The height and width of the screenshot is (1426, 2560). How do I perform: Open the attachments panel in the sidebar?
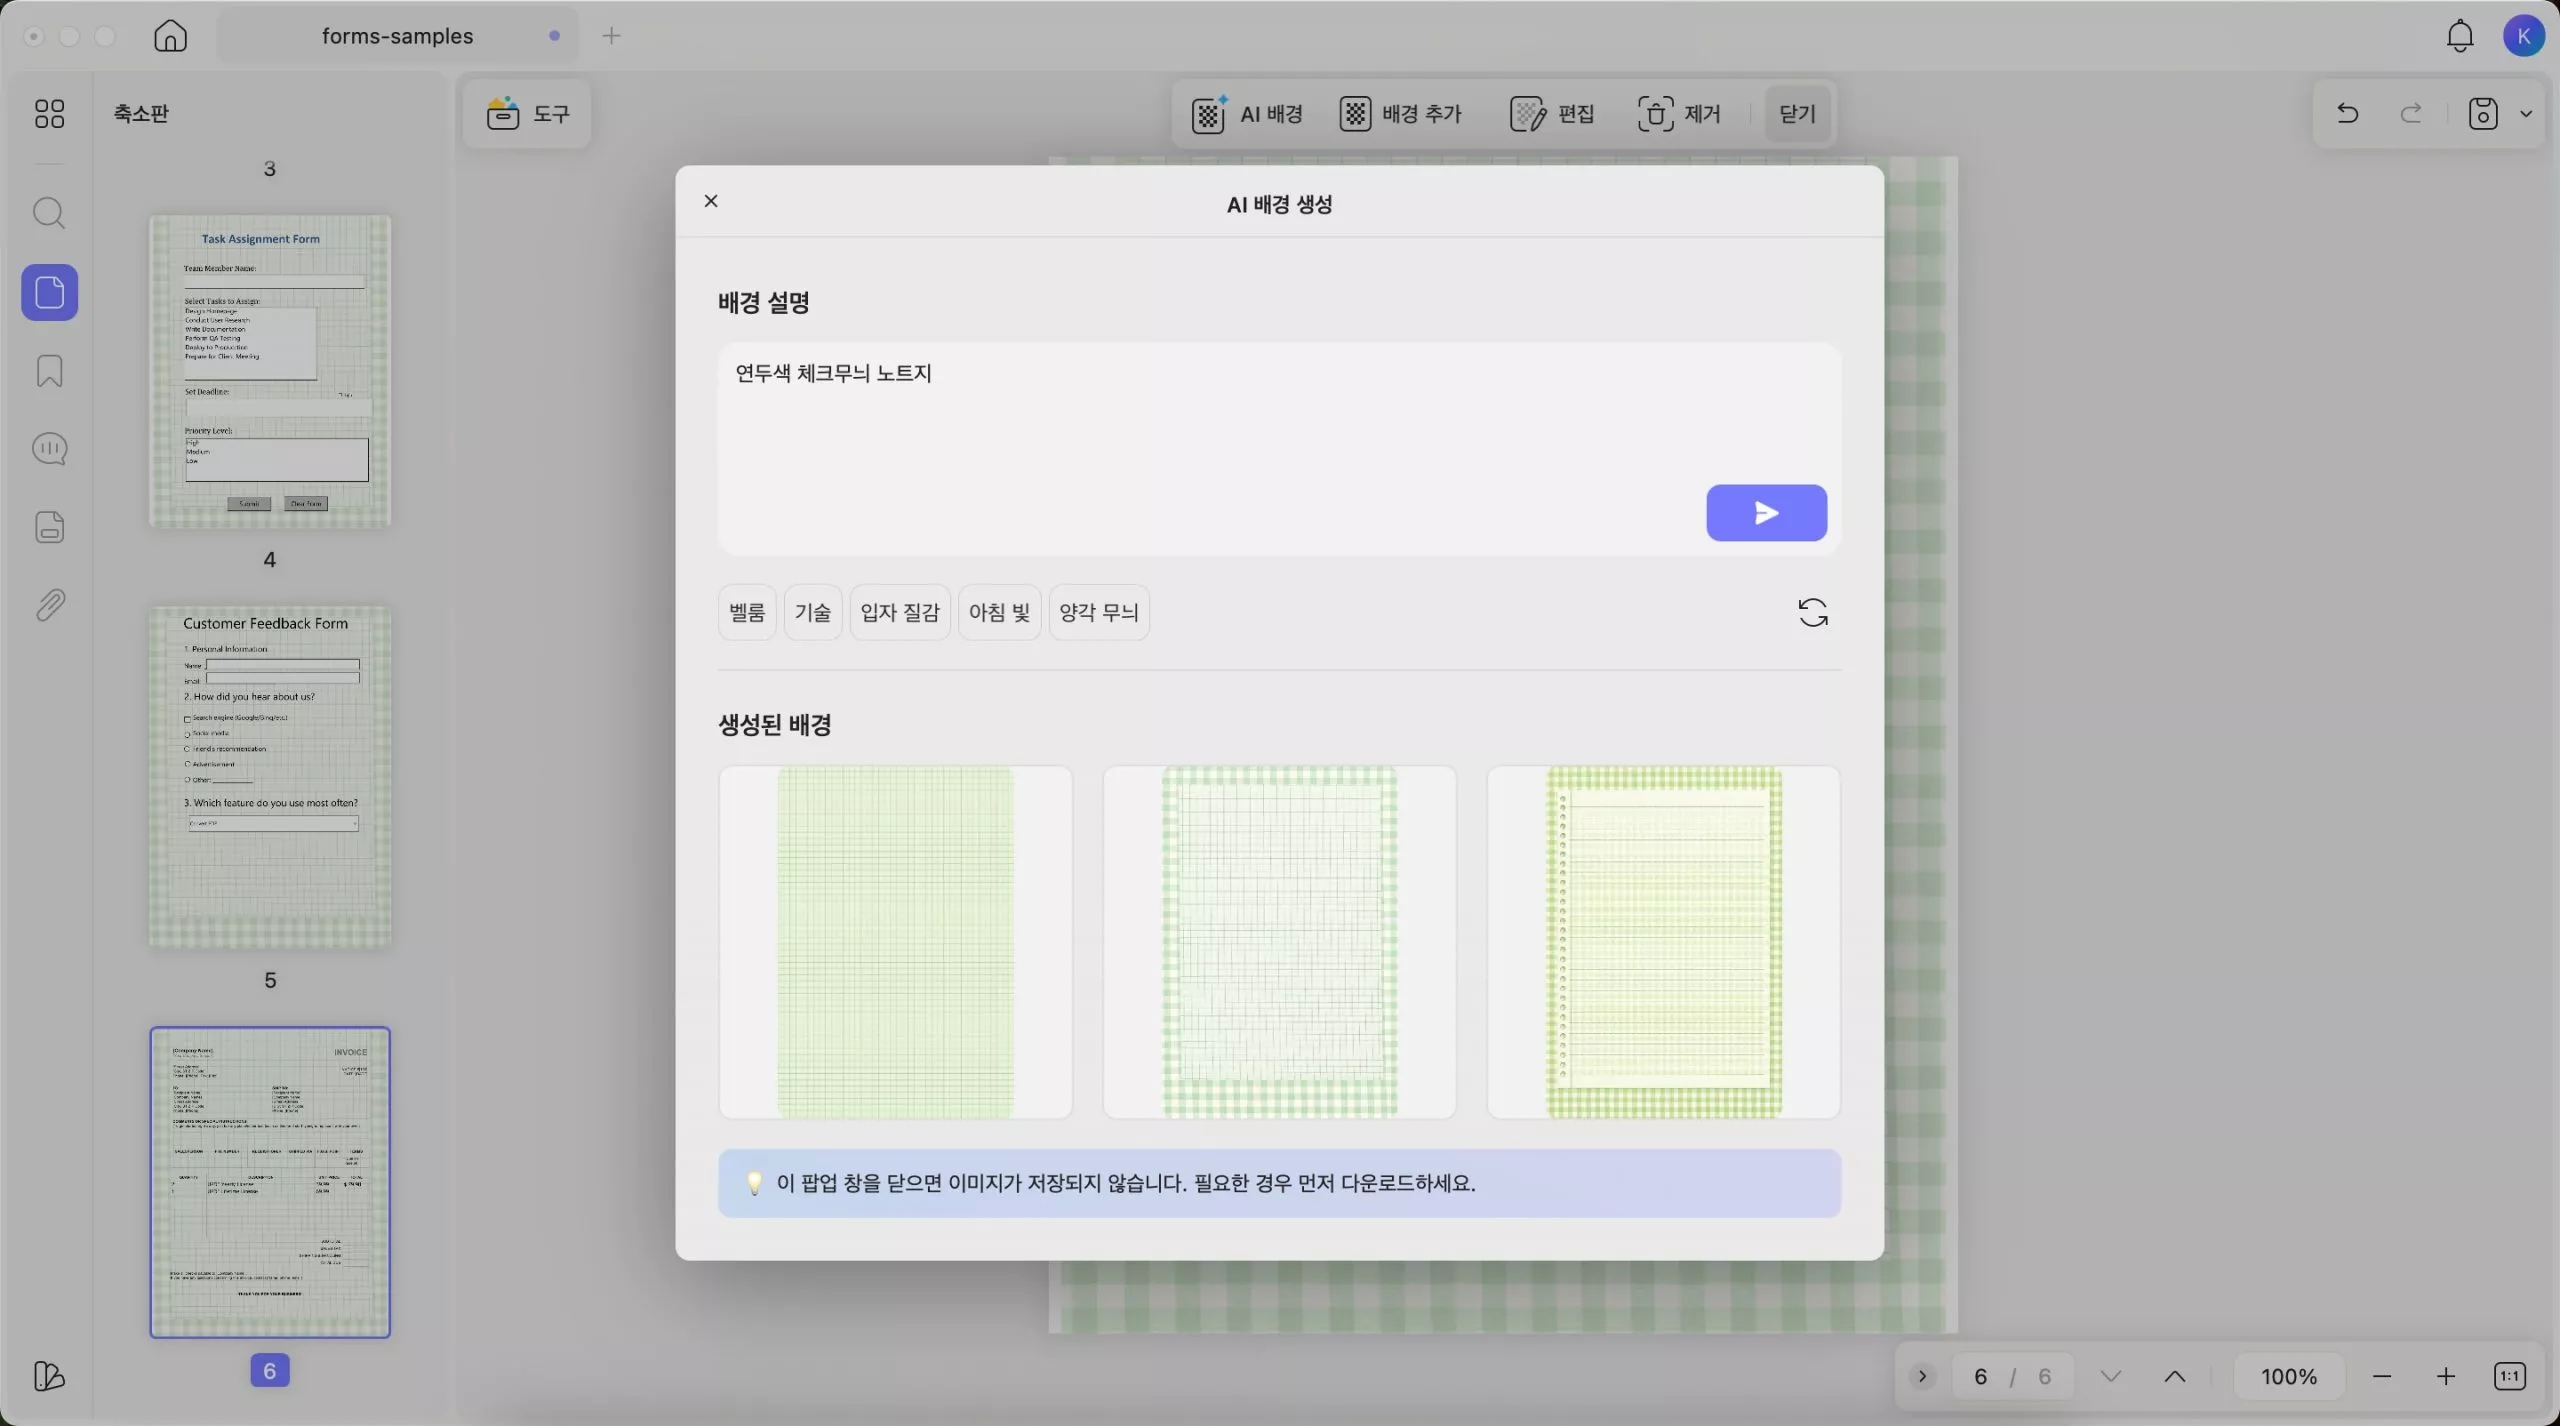pos(49,604)
